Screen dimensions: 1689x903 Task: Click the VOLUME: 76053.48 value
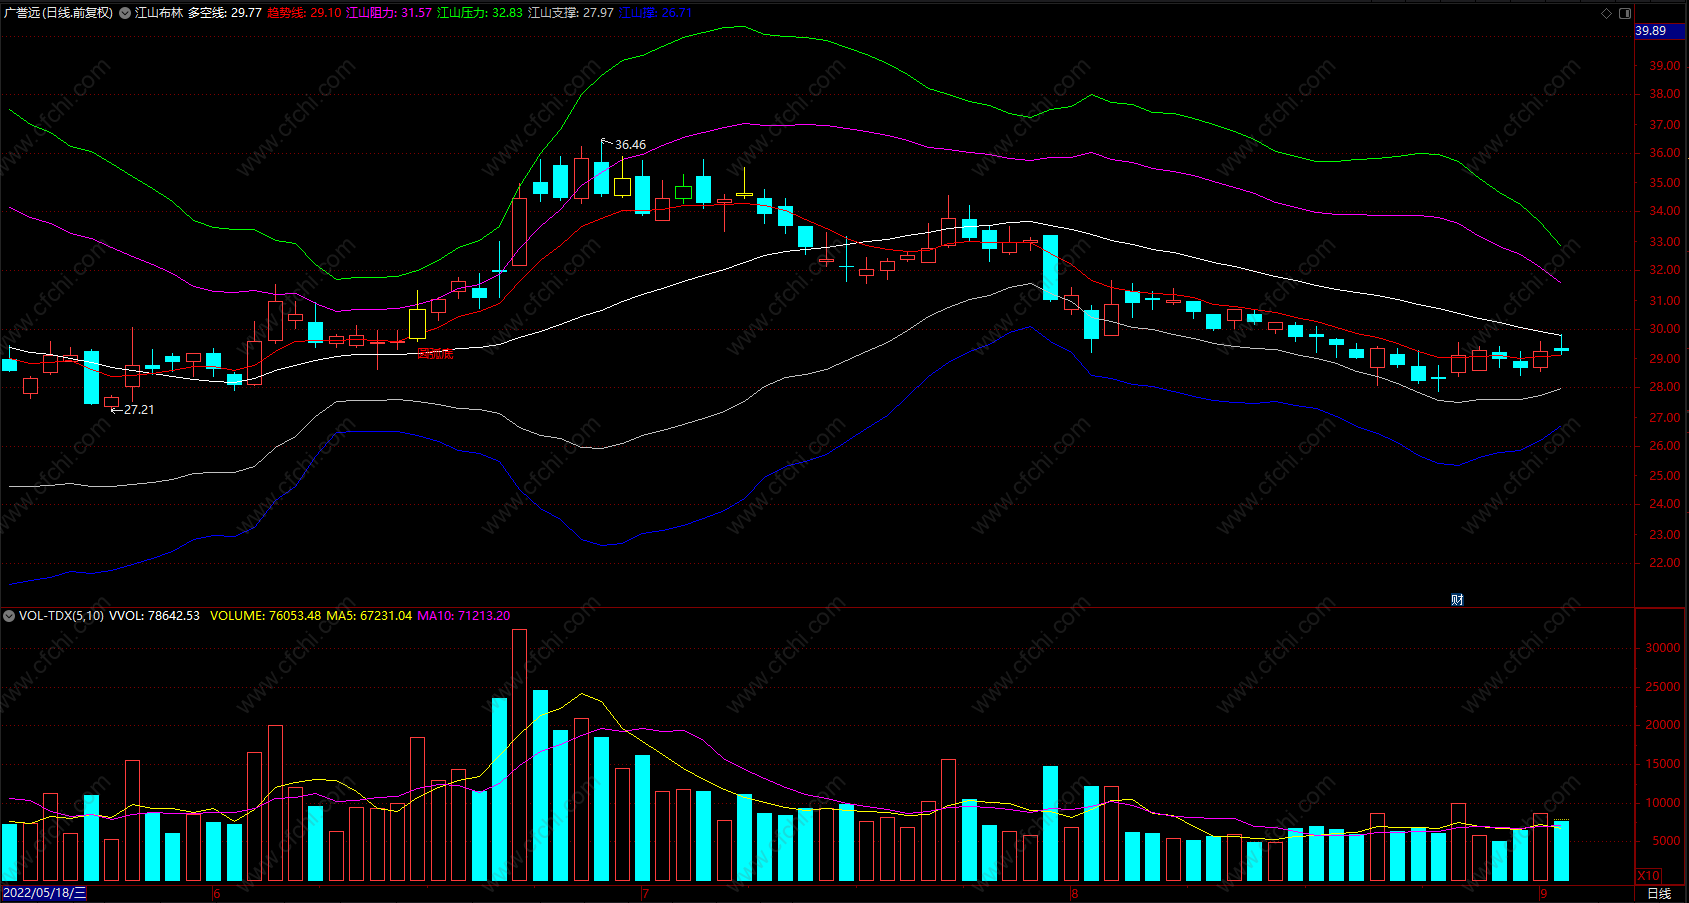click(265, 616)
